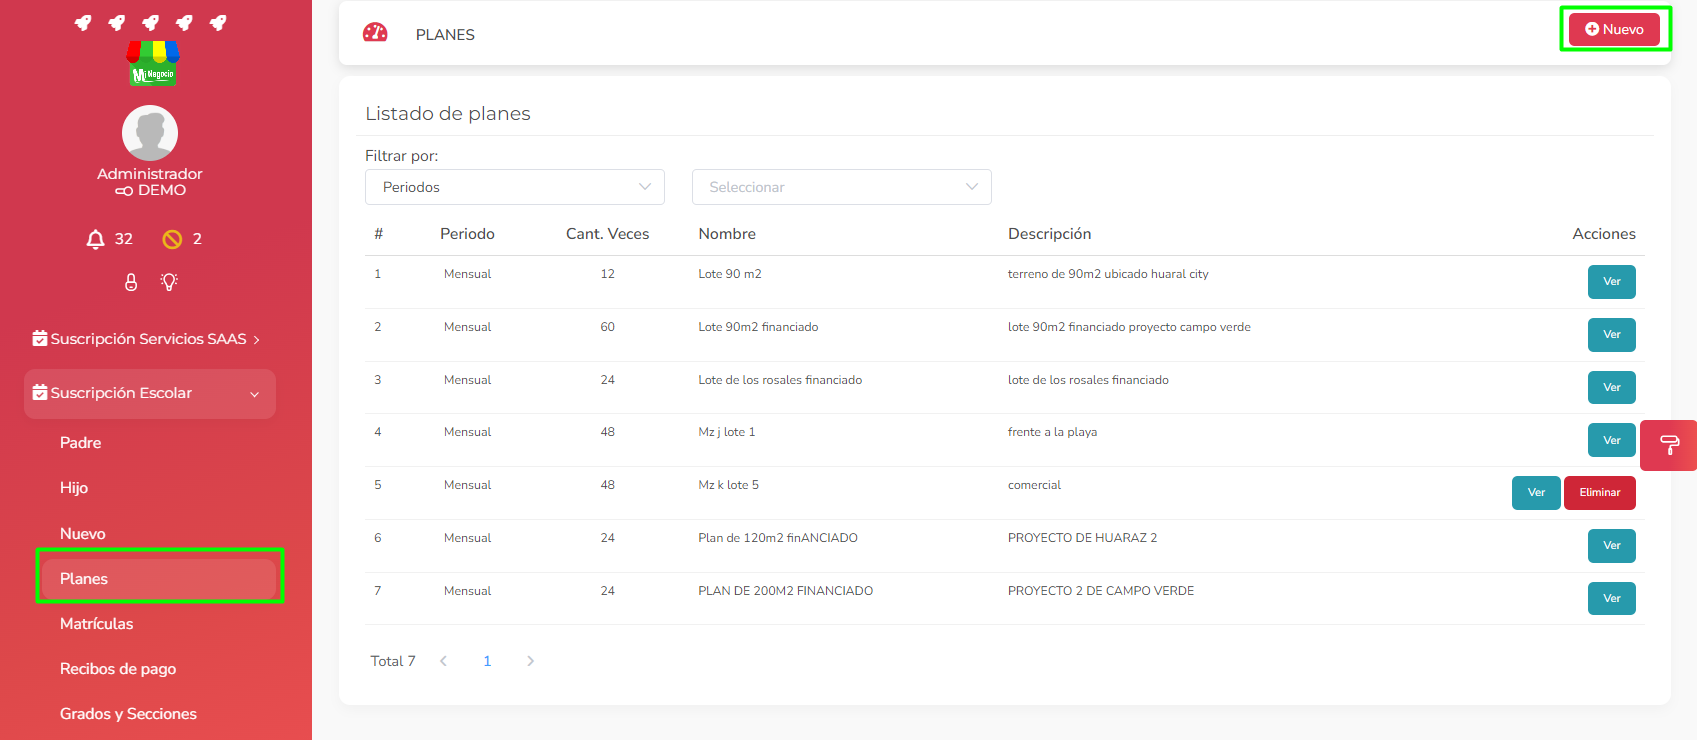Screen dimensions: 1697x740
Task: View plan Lote 90 m2
Action: pos(1612,282)
